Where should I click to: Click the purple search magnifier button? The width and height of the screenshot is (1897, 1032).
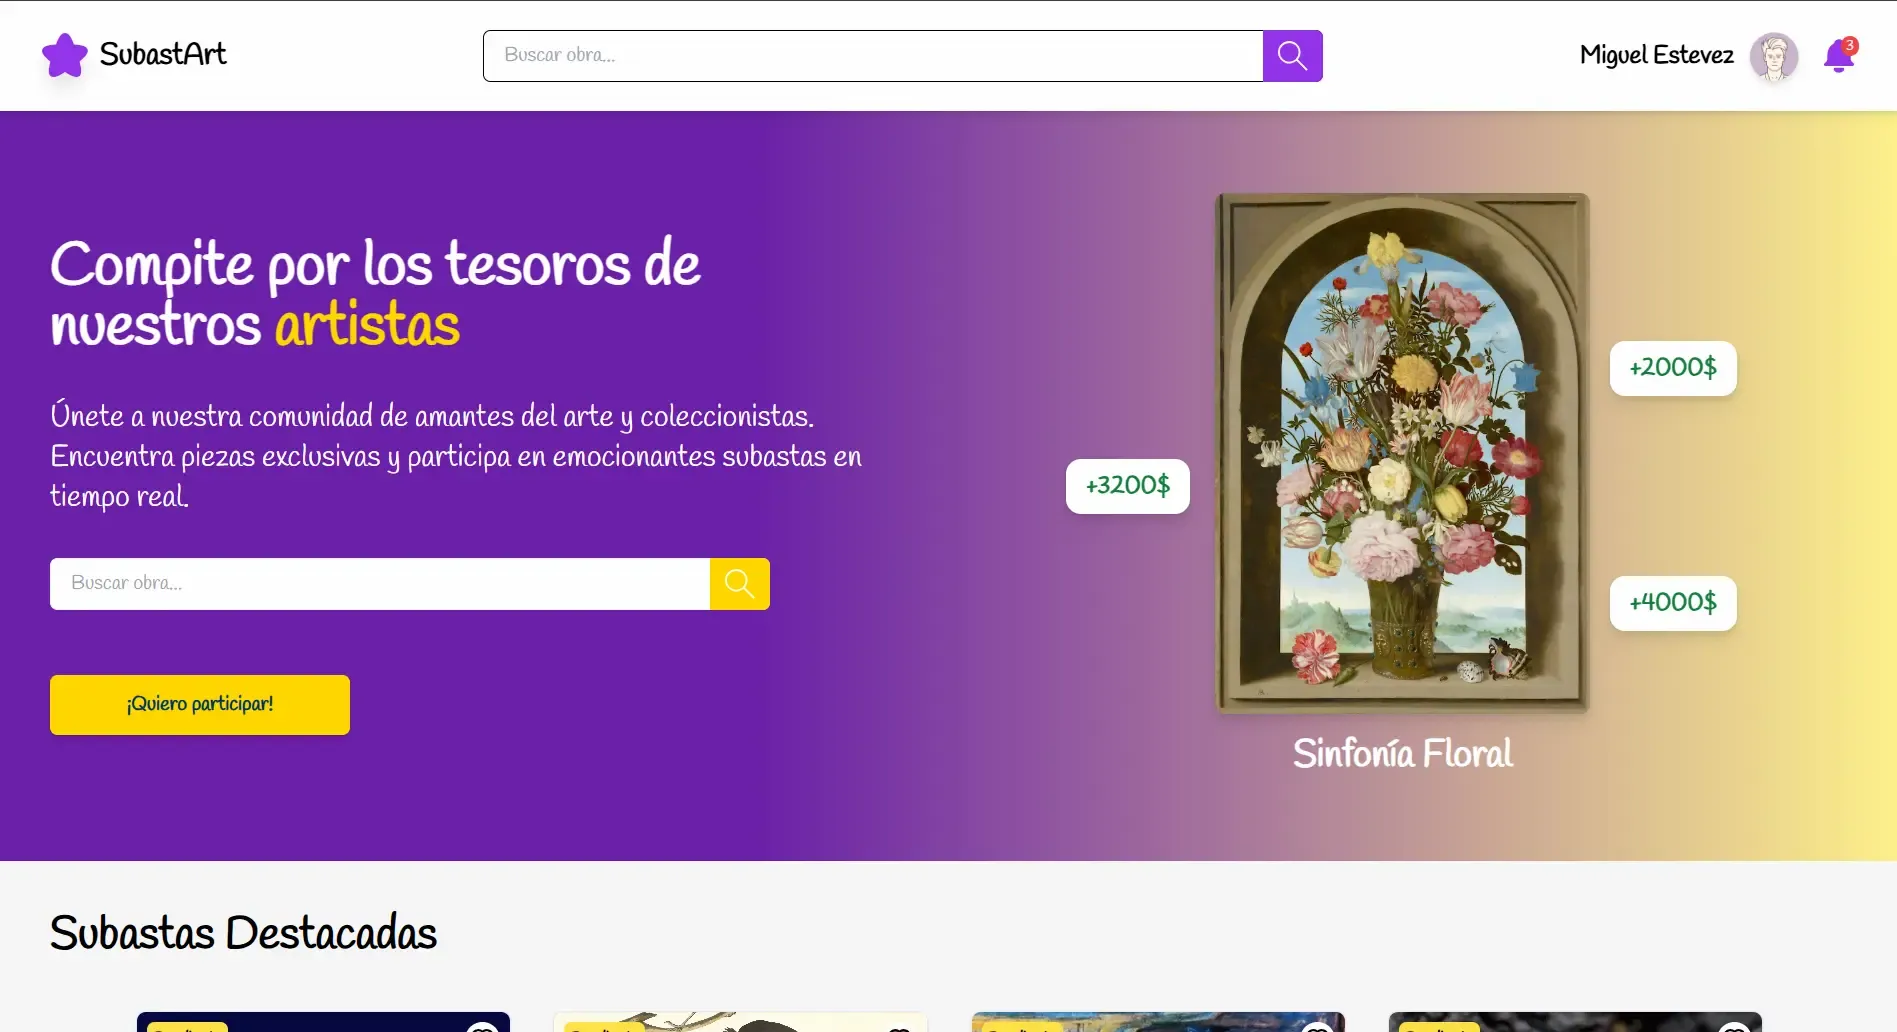click(x=1292, y=56)
